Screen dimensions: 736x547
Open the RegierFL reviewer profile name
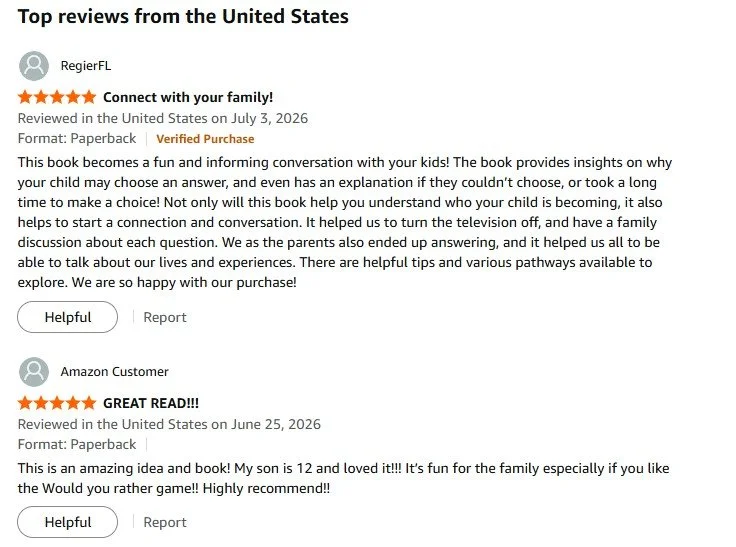[86, 66]
